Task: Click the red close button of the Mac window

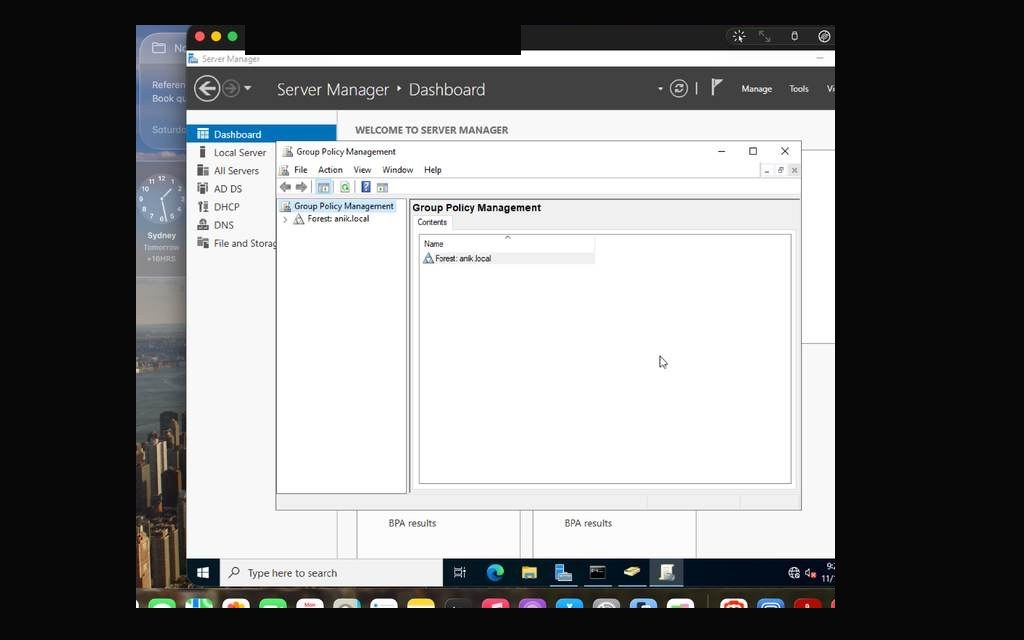Action: pos(200,37)
